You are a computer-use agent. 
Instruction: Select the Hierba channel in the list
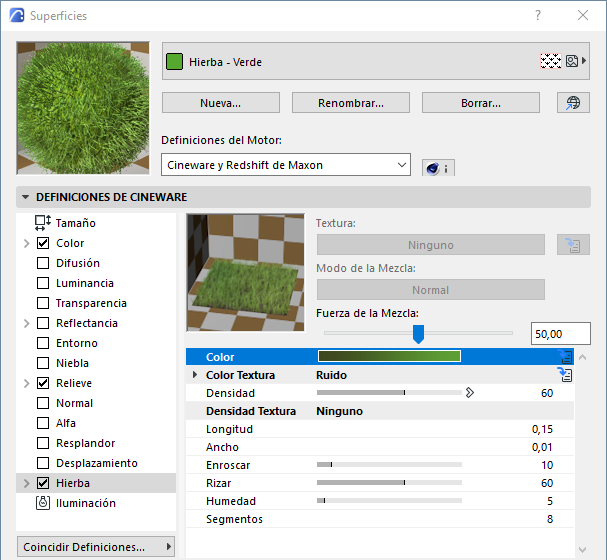(x=72, y=483)
